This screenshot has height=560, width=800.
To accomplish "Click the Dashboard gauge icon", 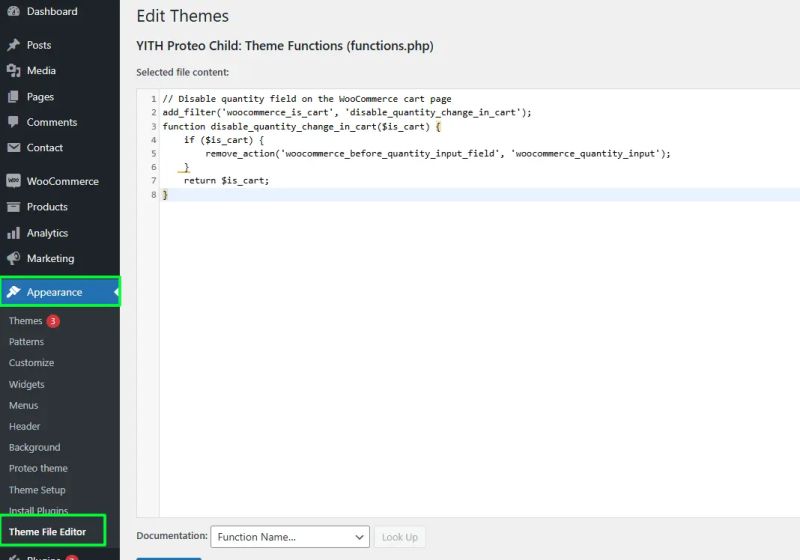I will pyautogui.click(x=14, y=11).
